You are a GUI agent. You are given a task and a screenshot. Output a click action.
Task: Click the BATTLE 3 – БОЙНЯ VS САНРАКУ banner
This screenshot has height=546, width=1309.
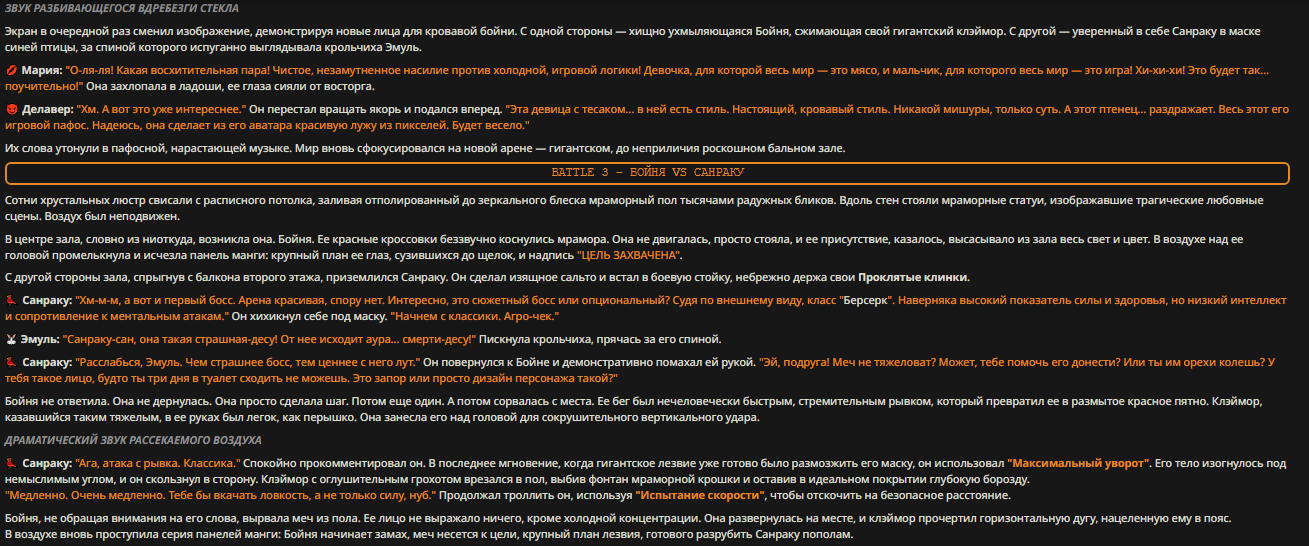pos(648,172)
